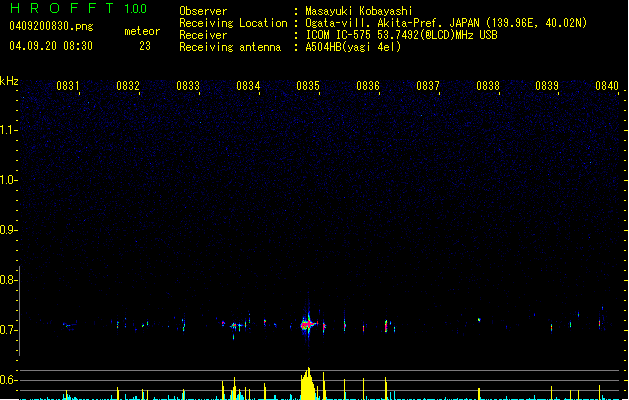The height and width of the screenshot is (400, 629).
Task: Click the 1.0 kHz axis label
Action: pyautogui.click(x=8, y=180)
